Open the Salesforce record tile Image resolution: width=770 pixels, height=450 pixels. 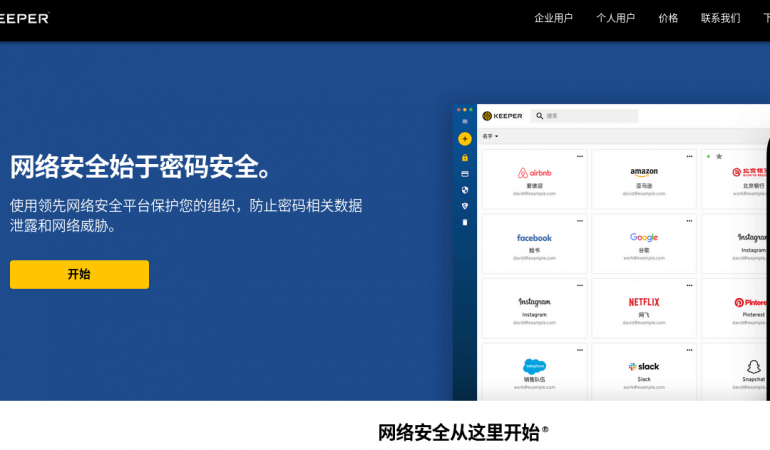point(534,370)
